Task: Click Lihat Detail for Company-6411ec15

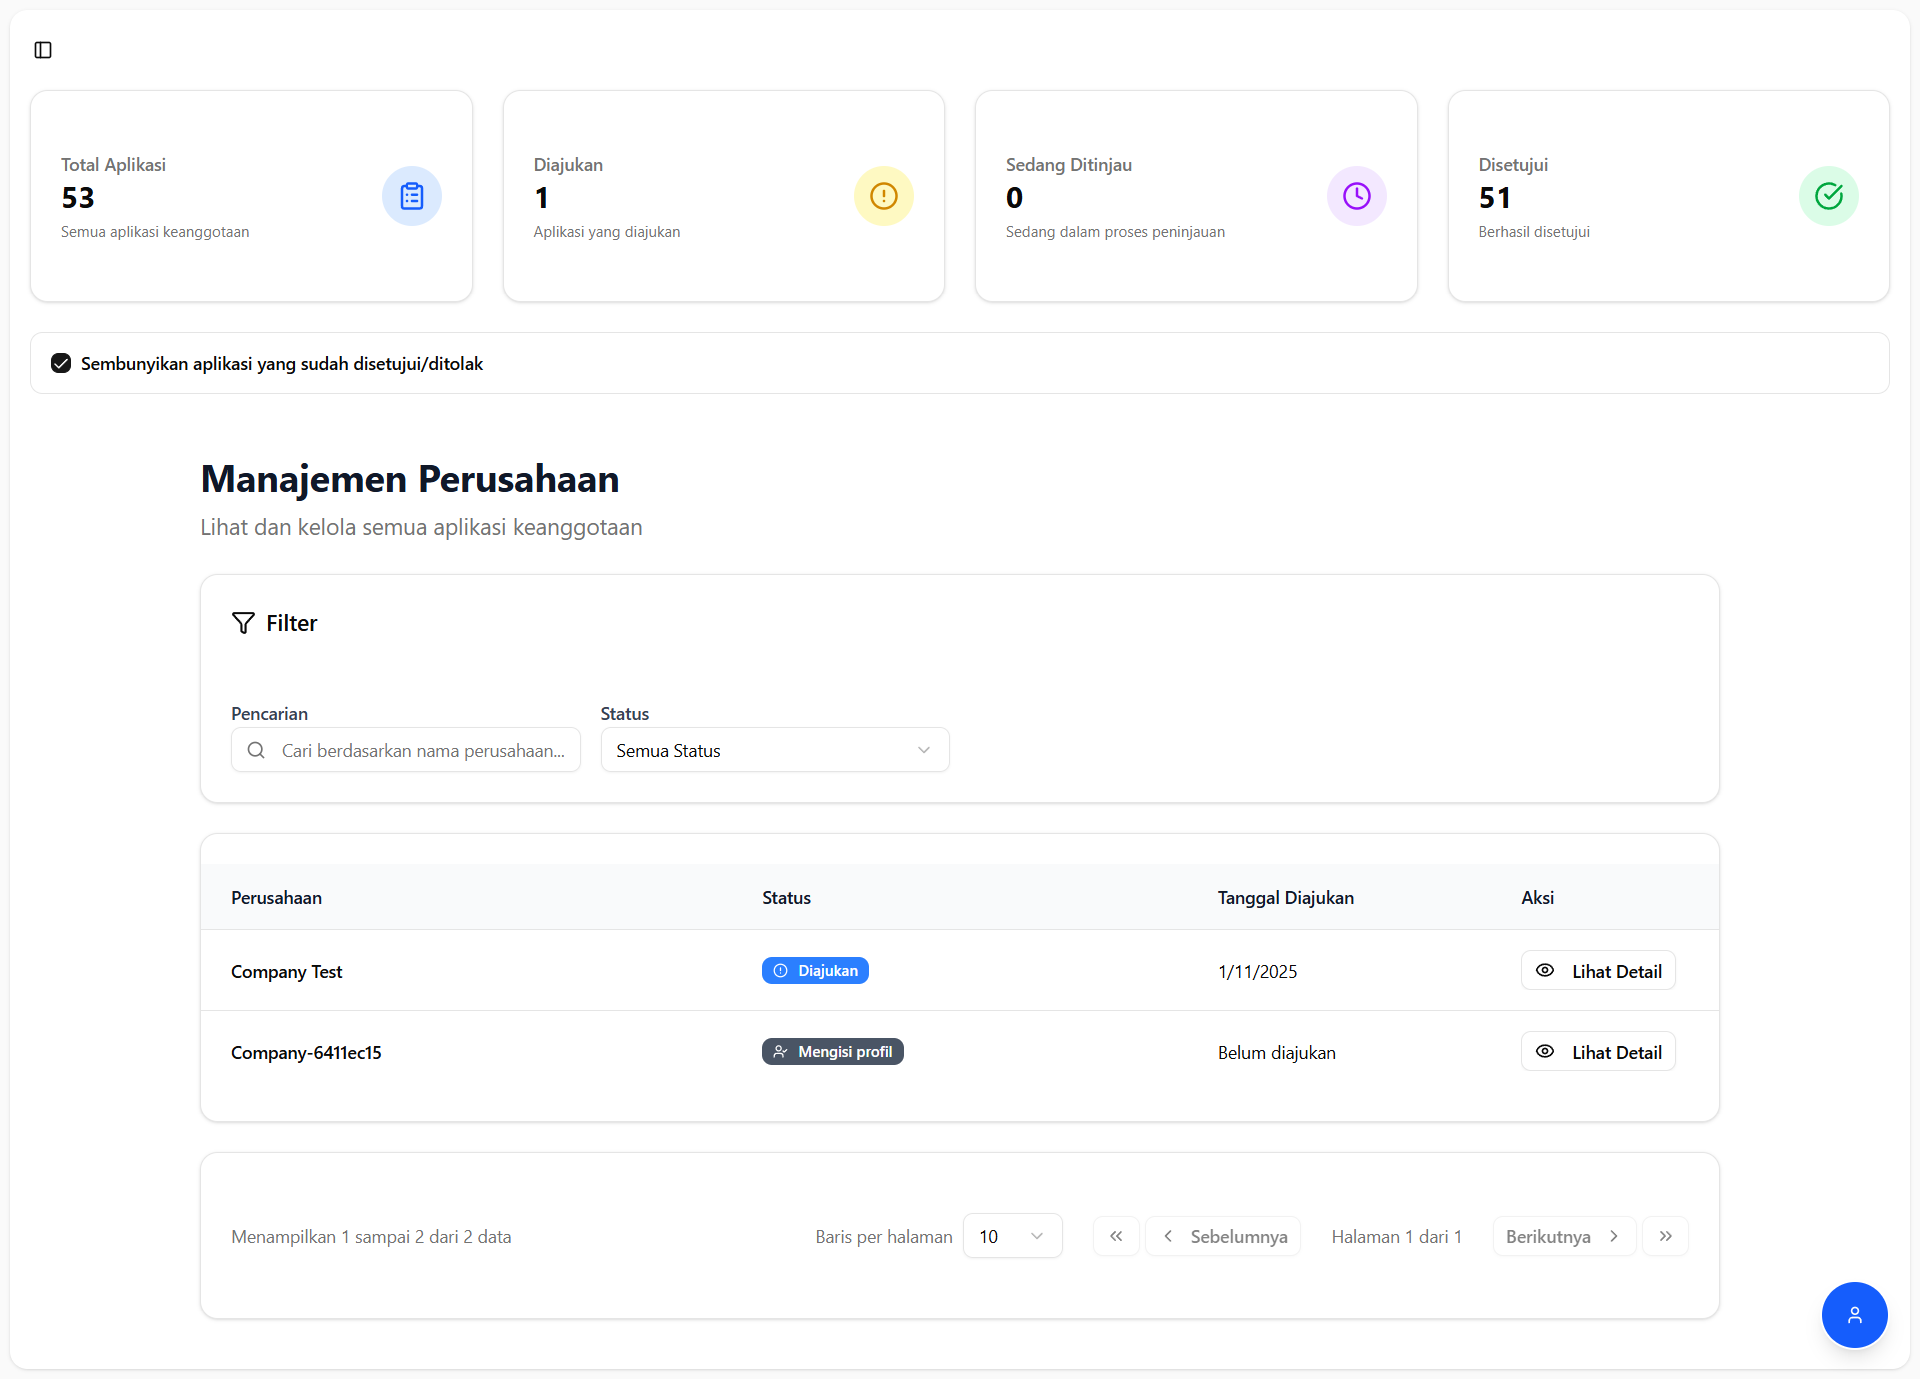Action: 1598,1052
